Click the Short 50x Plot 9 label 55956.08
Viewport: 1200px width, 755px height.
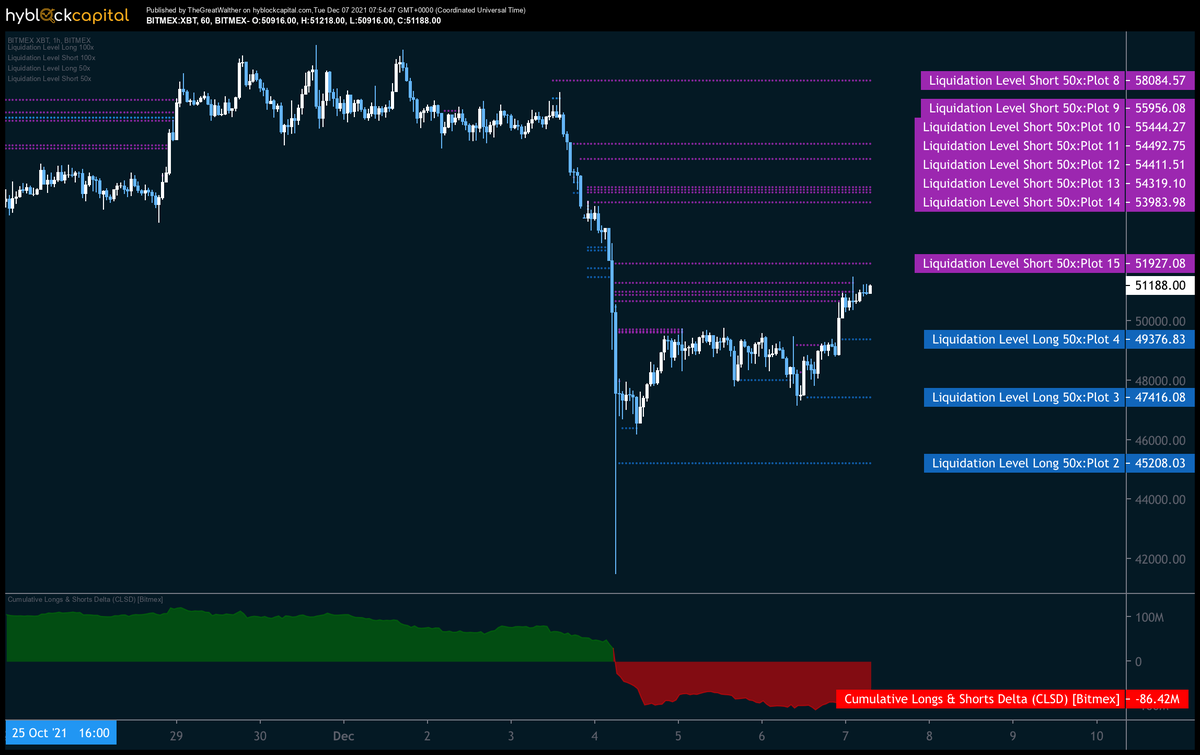[x=1057, y=108]
